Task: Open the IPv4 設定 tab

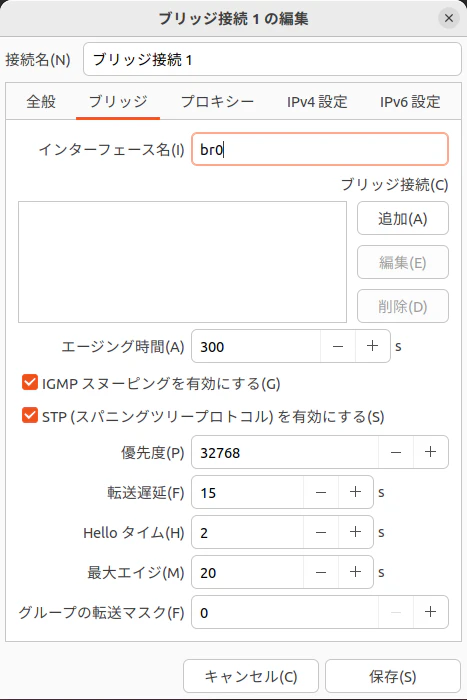Action: (x=317, y=102)
